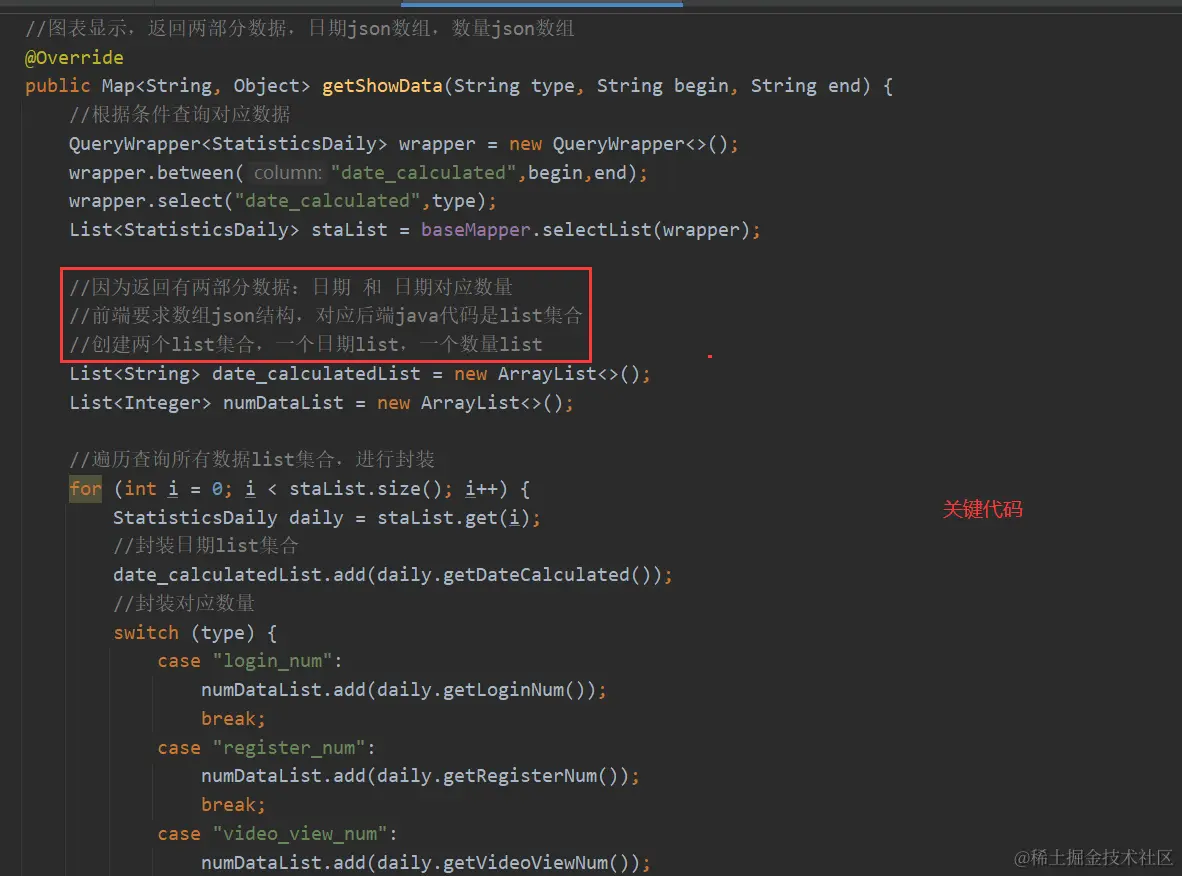Click 'Map<String, Object>' return type
The height and width of the screenshot is (876, 1182).
pos(206,86)
